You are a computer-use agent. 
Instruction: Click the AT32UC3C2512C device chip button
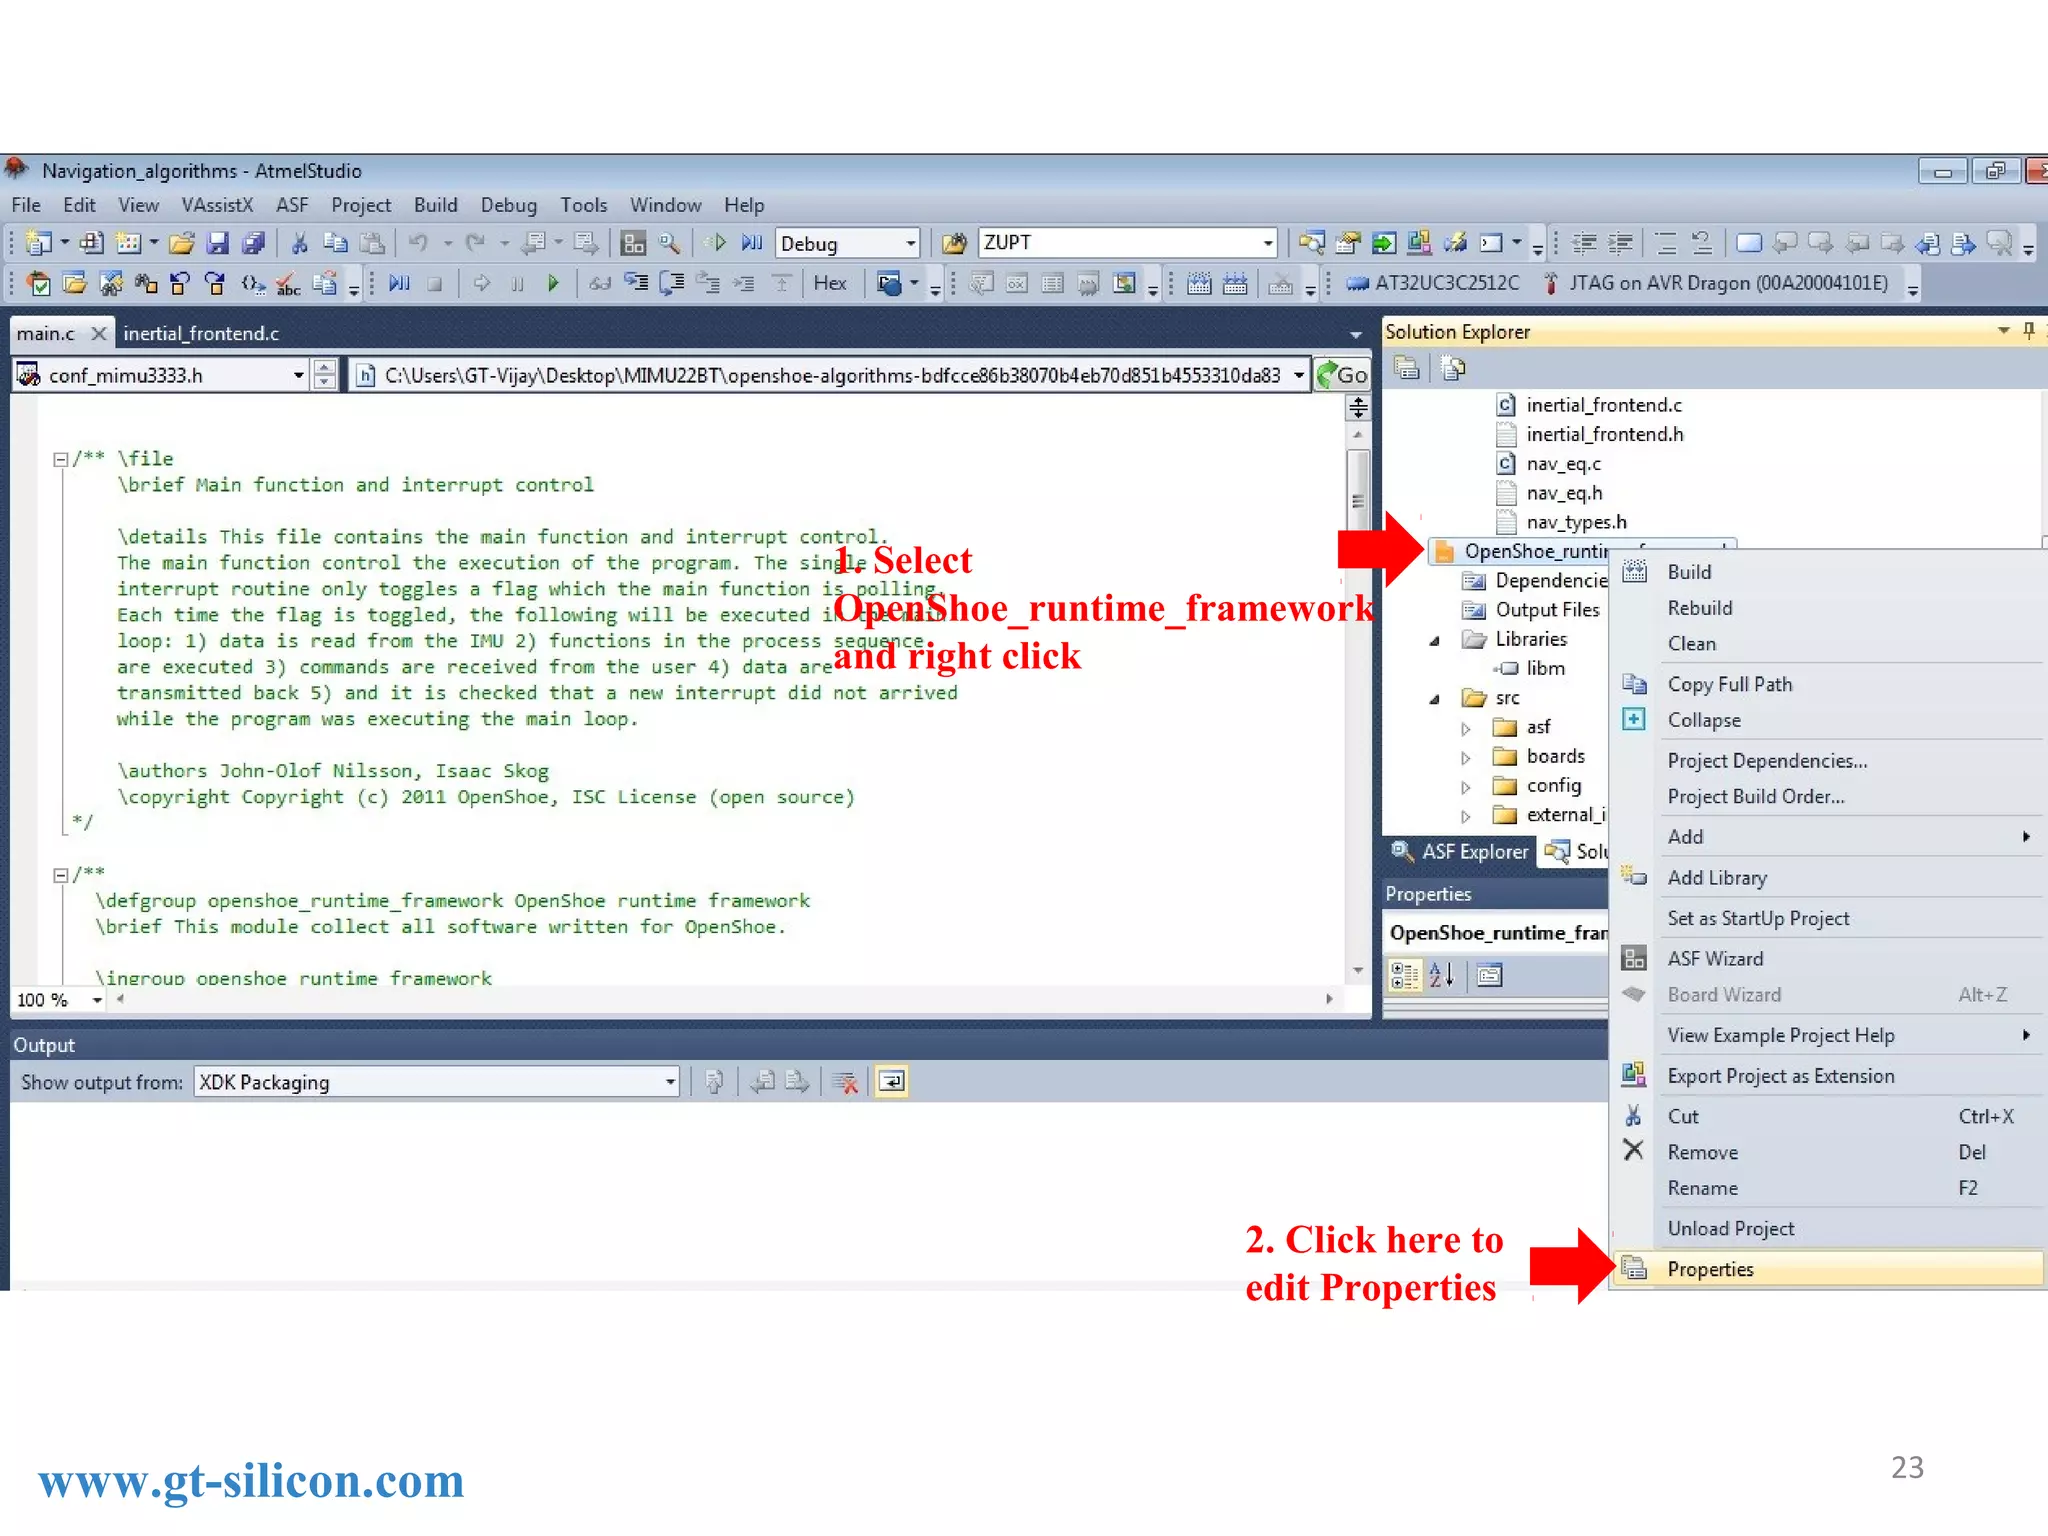1432,284
